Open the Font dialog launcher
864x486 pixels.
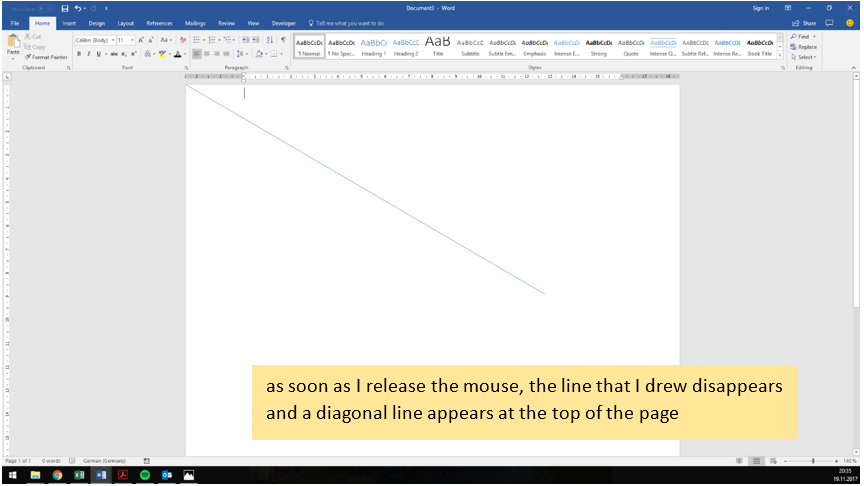coord(186,68)
